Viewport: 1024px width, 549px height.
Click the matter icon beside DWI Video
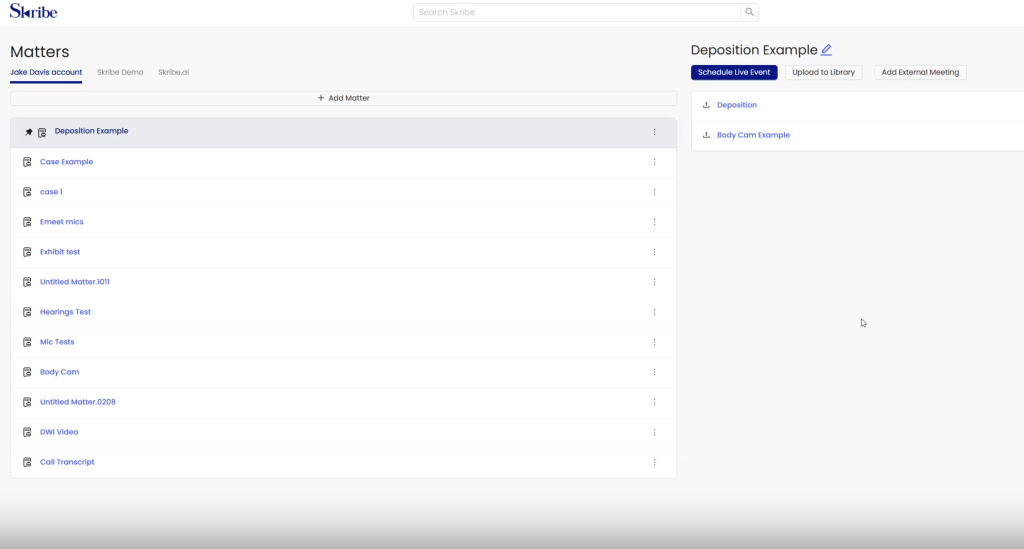point(27,432)
